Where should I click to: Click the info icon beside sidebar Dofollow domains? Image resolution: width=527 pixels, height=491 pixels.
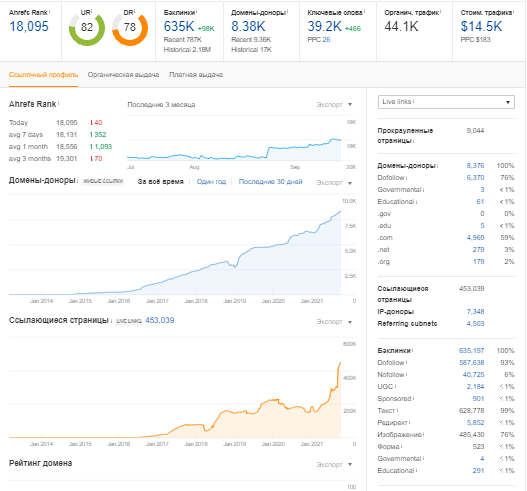click(x=406, y=177)
